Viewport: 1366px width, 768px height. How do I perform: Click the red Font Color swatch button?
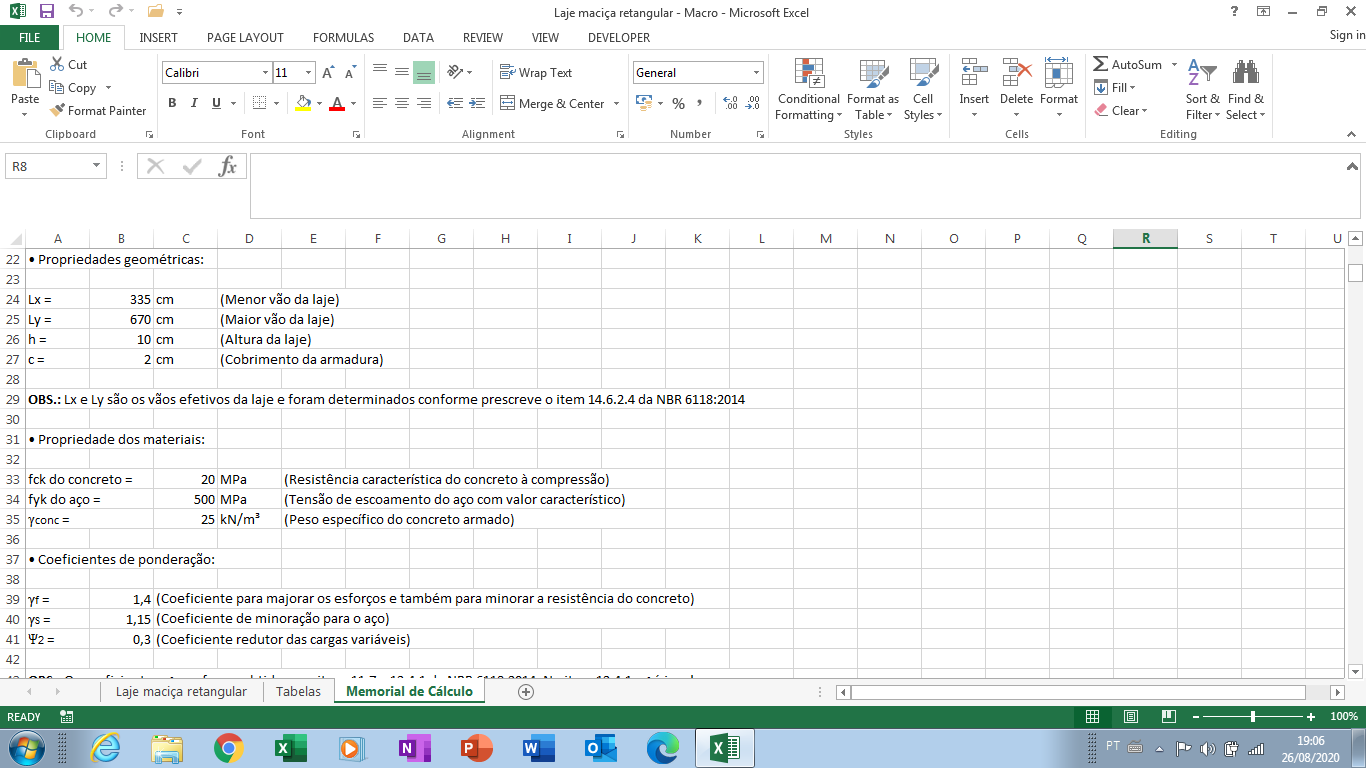point(337,103)
